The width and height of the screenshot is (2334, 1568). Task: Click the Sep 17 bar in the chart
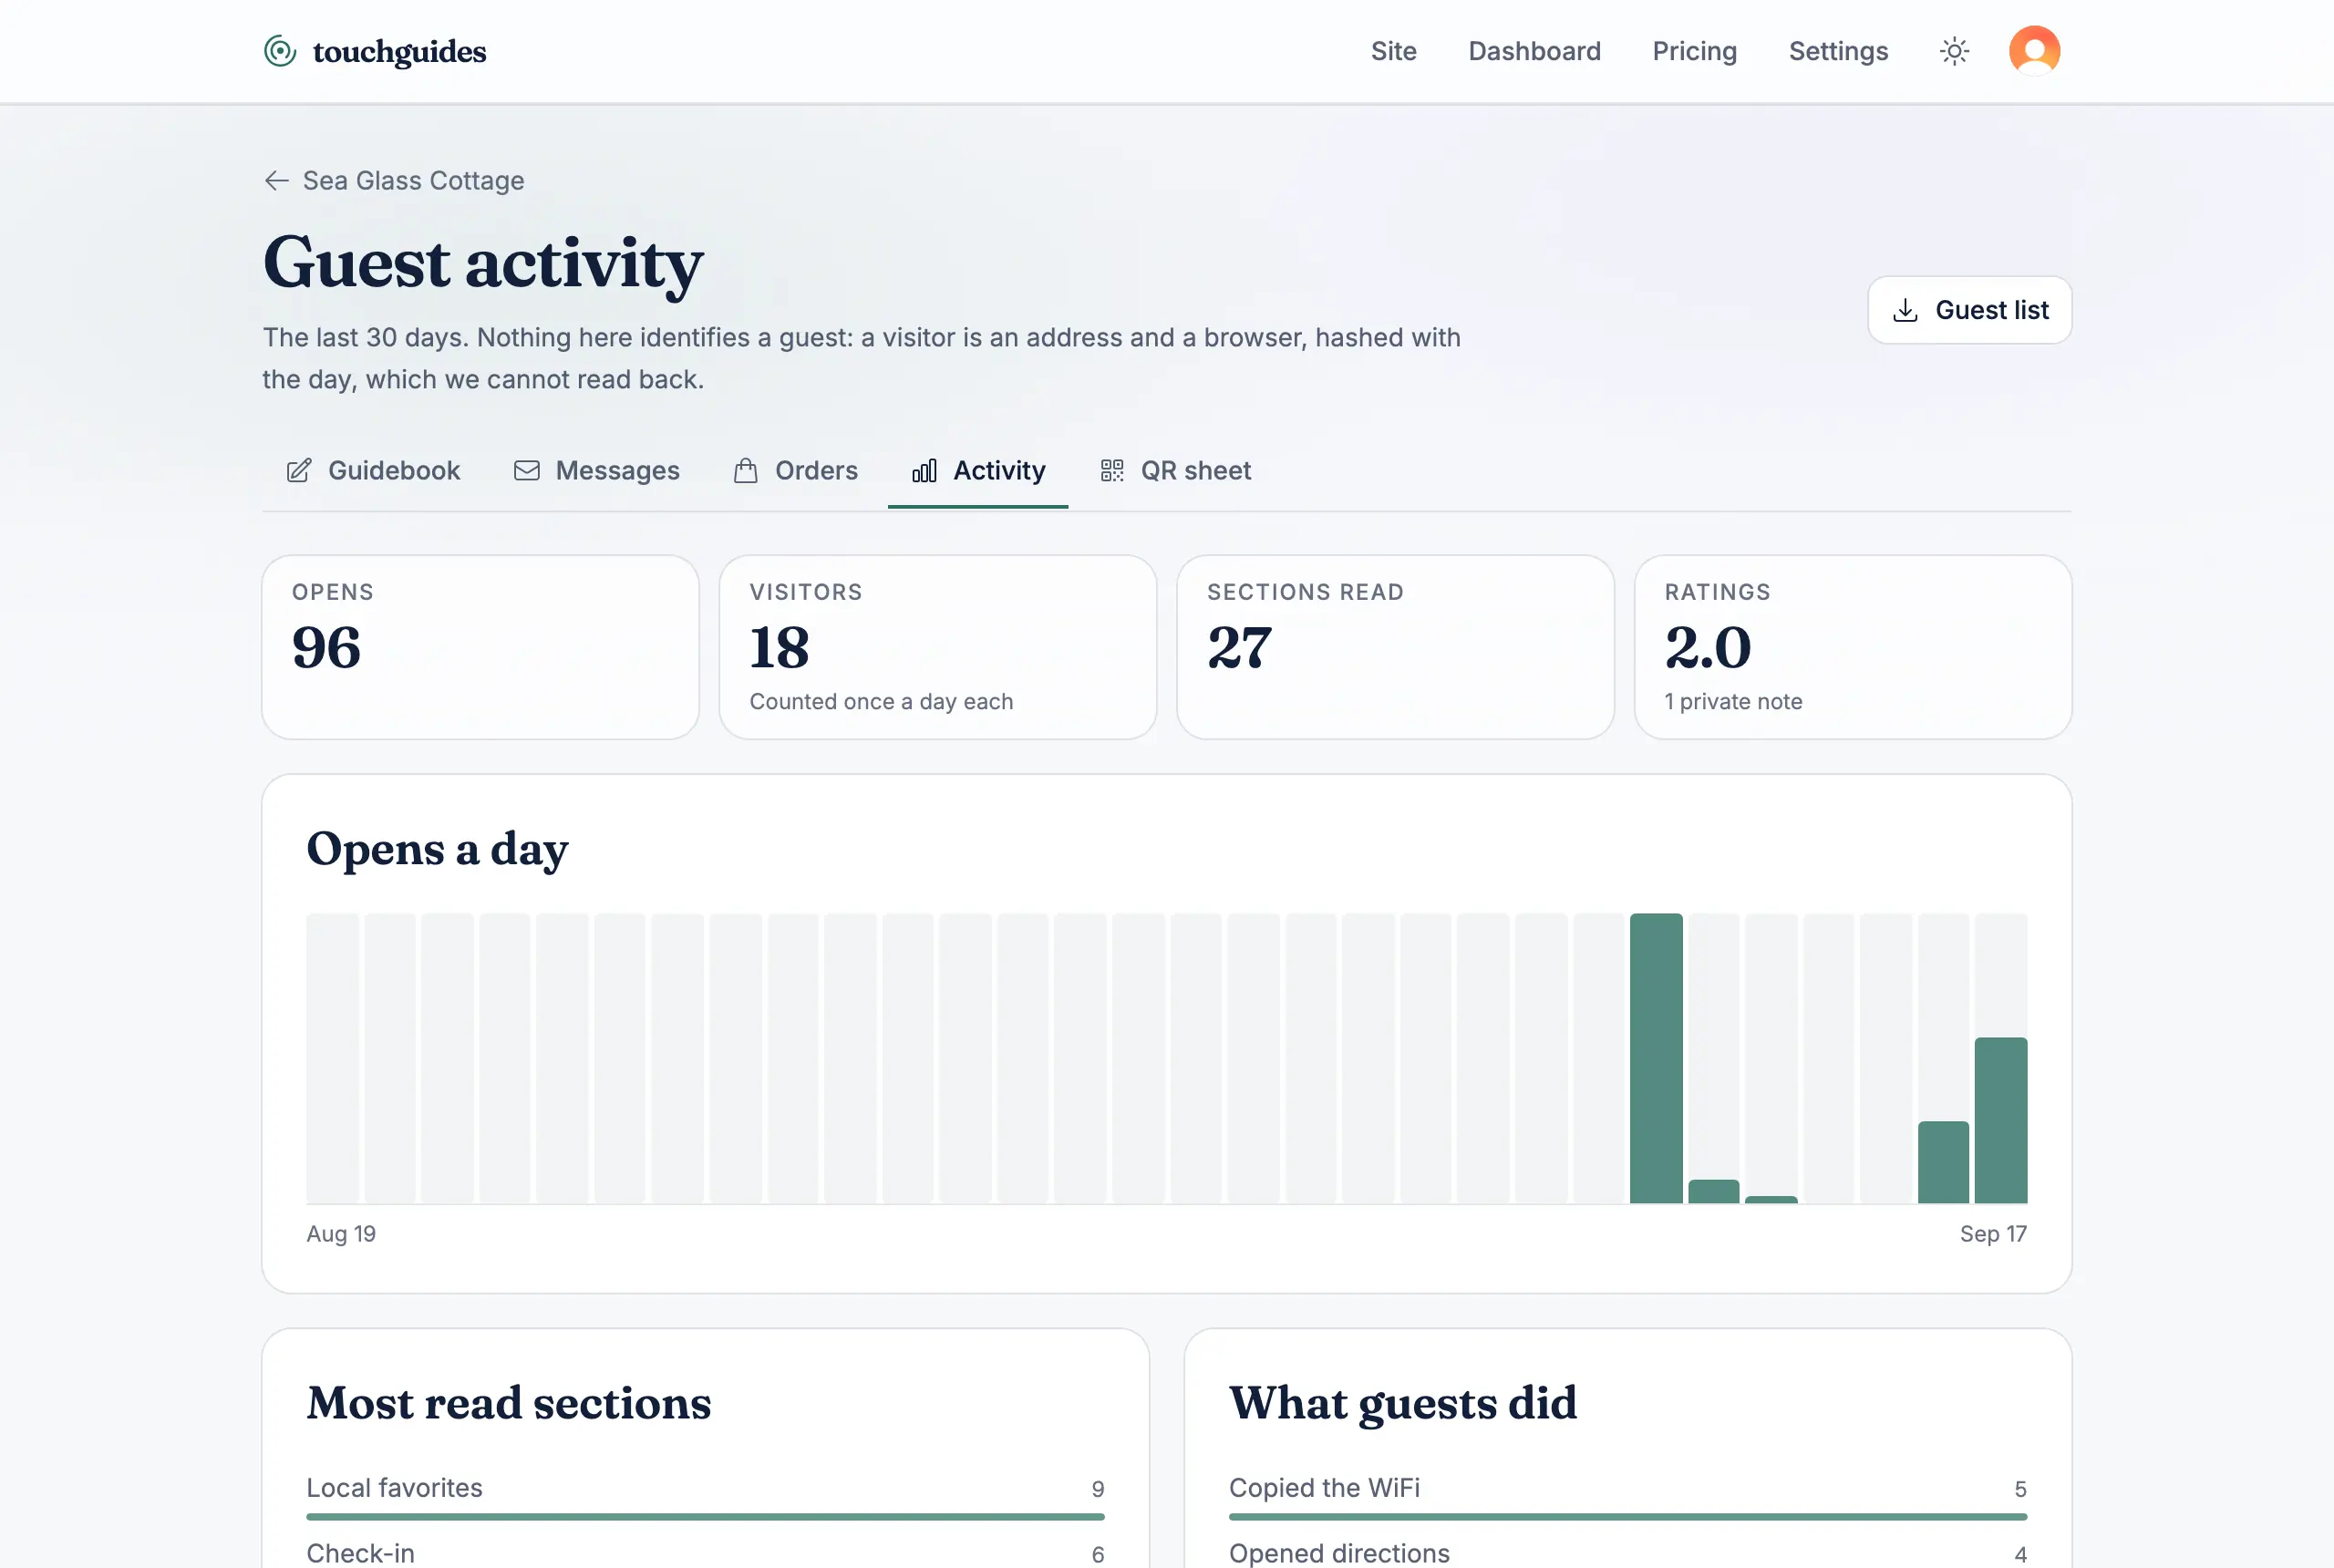[2000, 1120]
